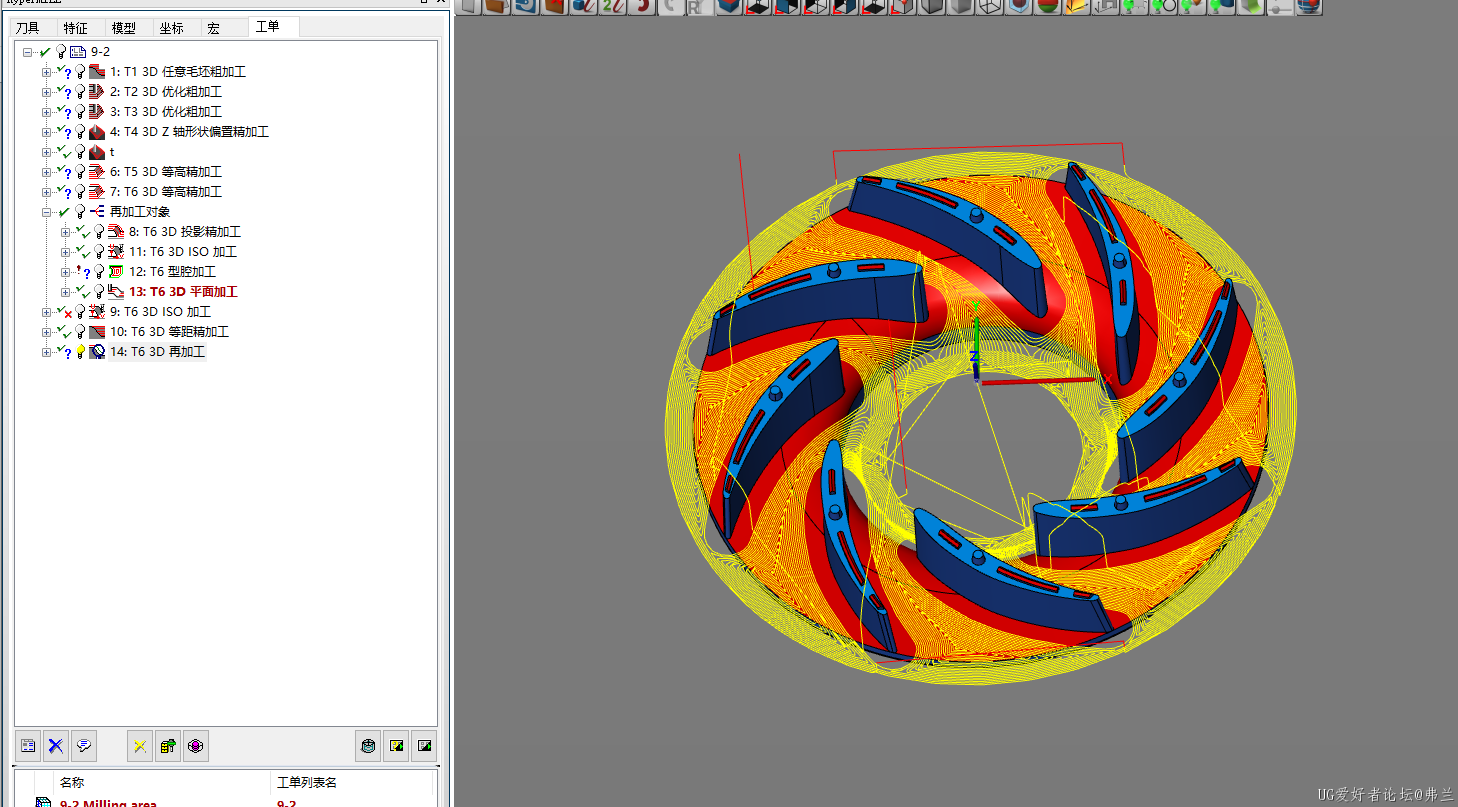Image resolution: width=1458 pixels, height=807 pixels.
Task: Toggle light bulb of 再加工对象
Action: (x=80, y=212)
